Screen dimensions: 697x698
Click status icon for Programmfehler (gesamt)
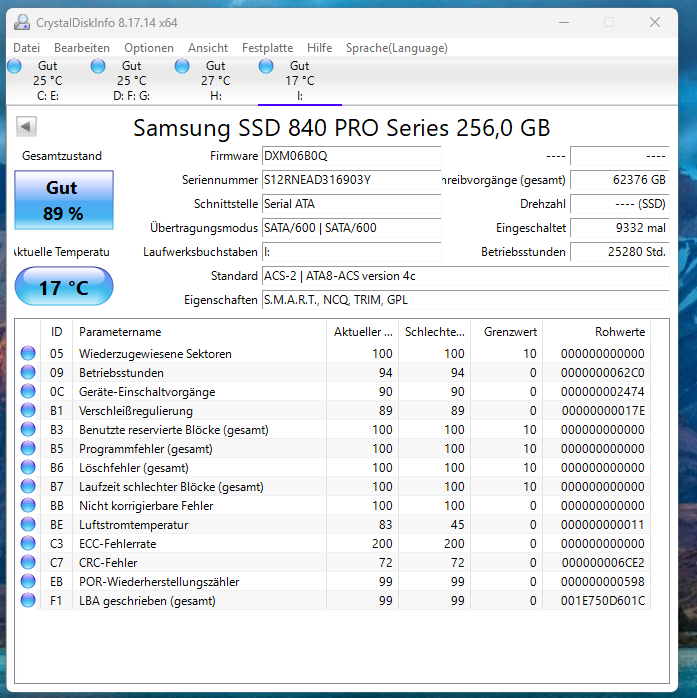28,448
